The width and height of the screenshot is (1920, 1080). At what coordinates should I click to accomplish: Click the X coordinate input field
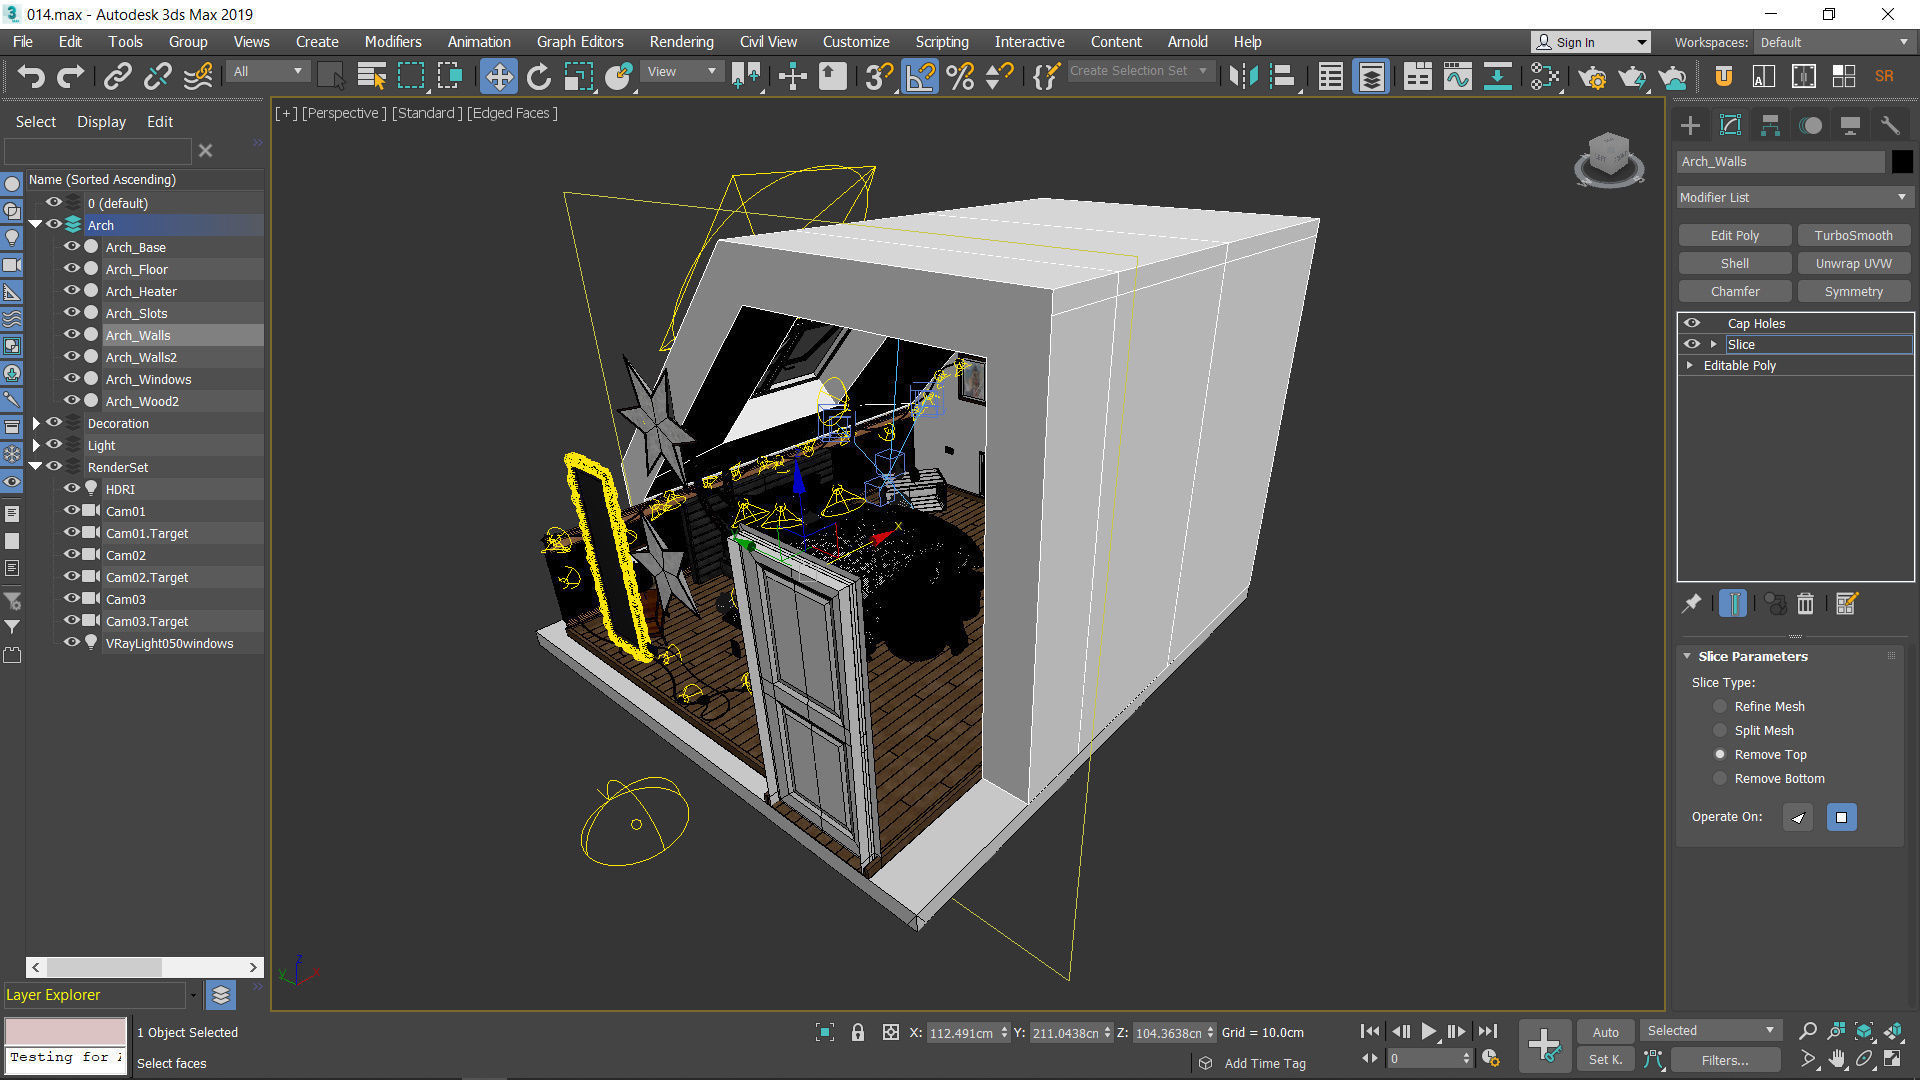(961, 1033)
